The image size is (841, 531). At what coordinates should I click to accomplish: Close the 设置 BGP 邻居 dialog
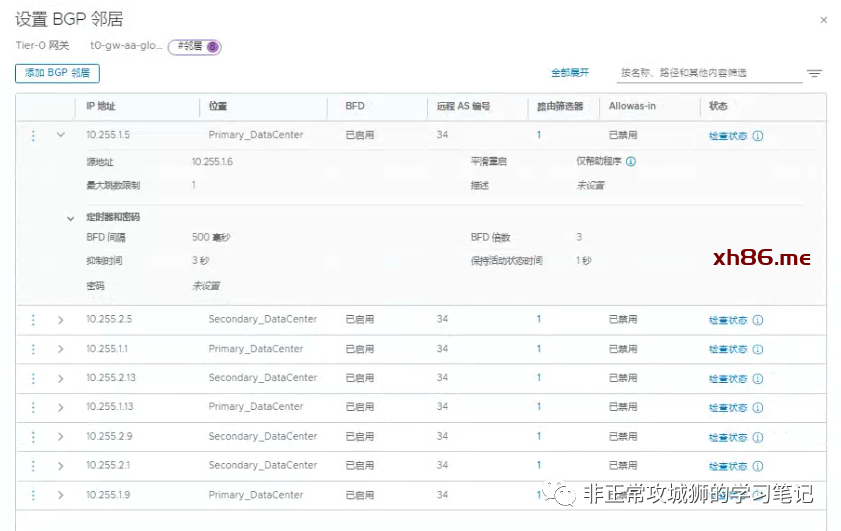click(823, 20)
